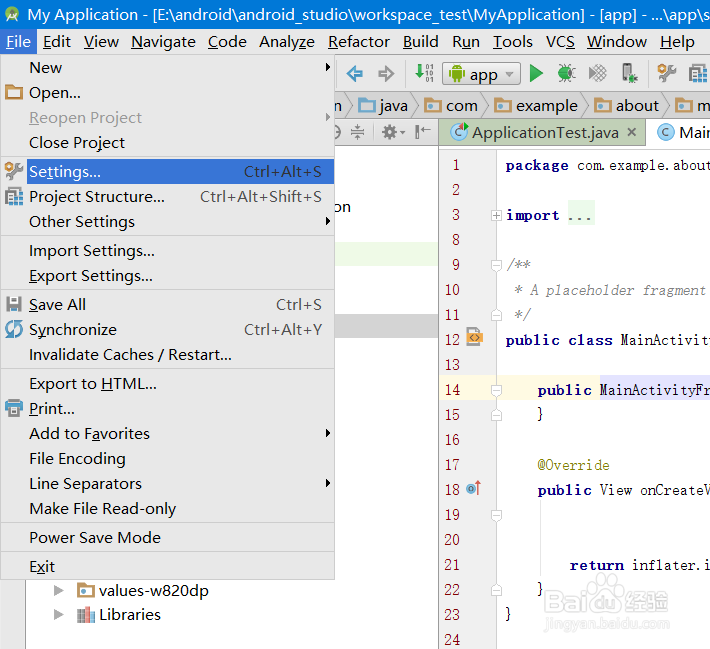The image size is (710, 649).
Task: Click the attach debugger checkered icon
Action: point(597,73)
